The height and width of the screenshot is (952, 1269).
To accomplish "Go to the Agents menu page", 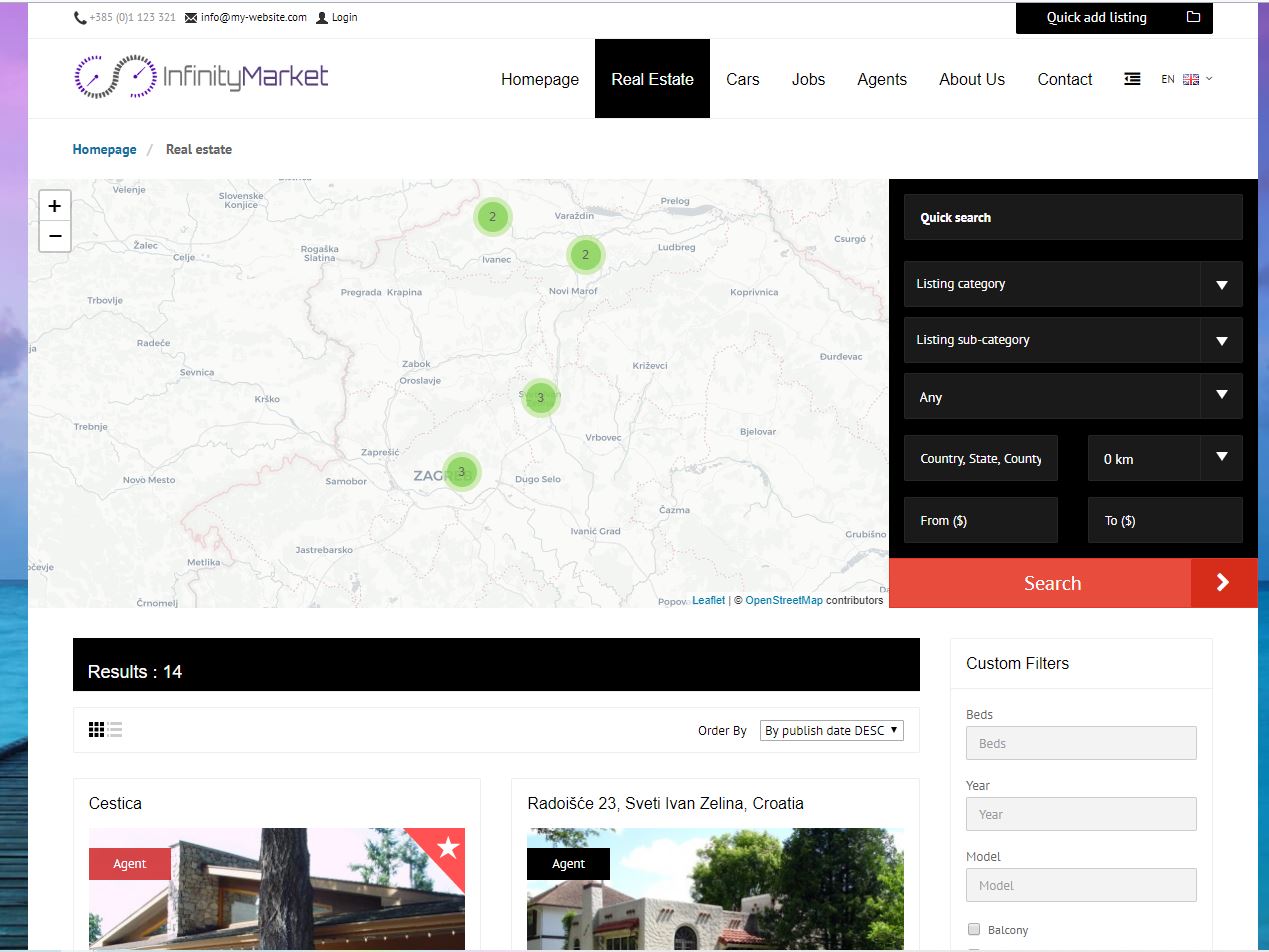I will [881, 79].
